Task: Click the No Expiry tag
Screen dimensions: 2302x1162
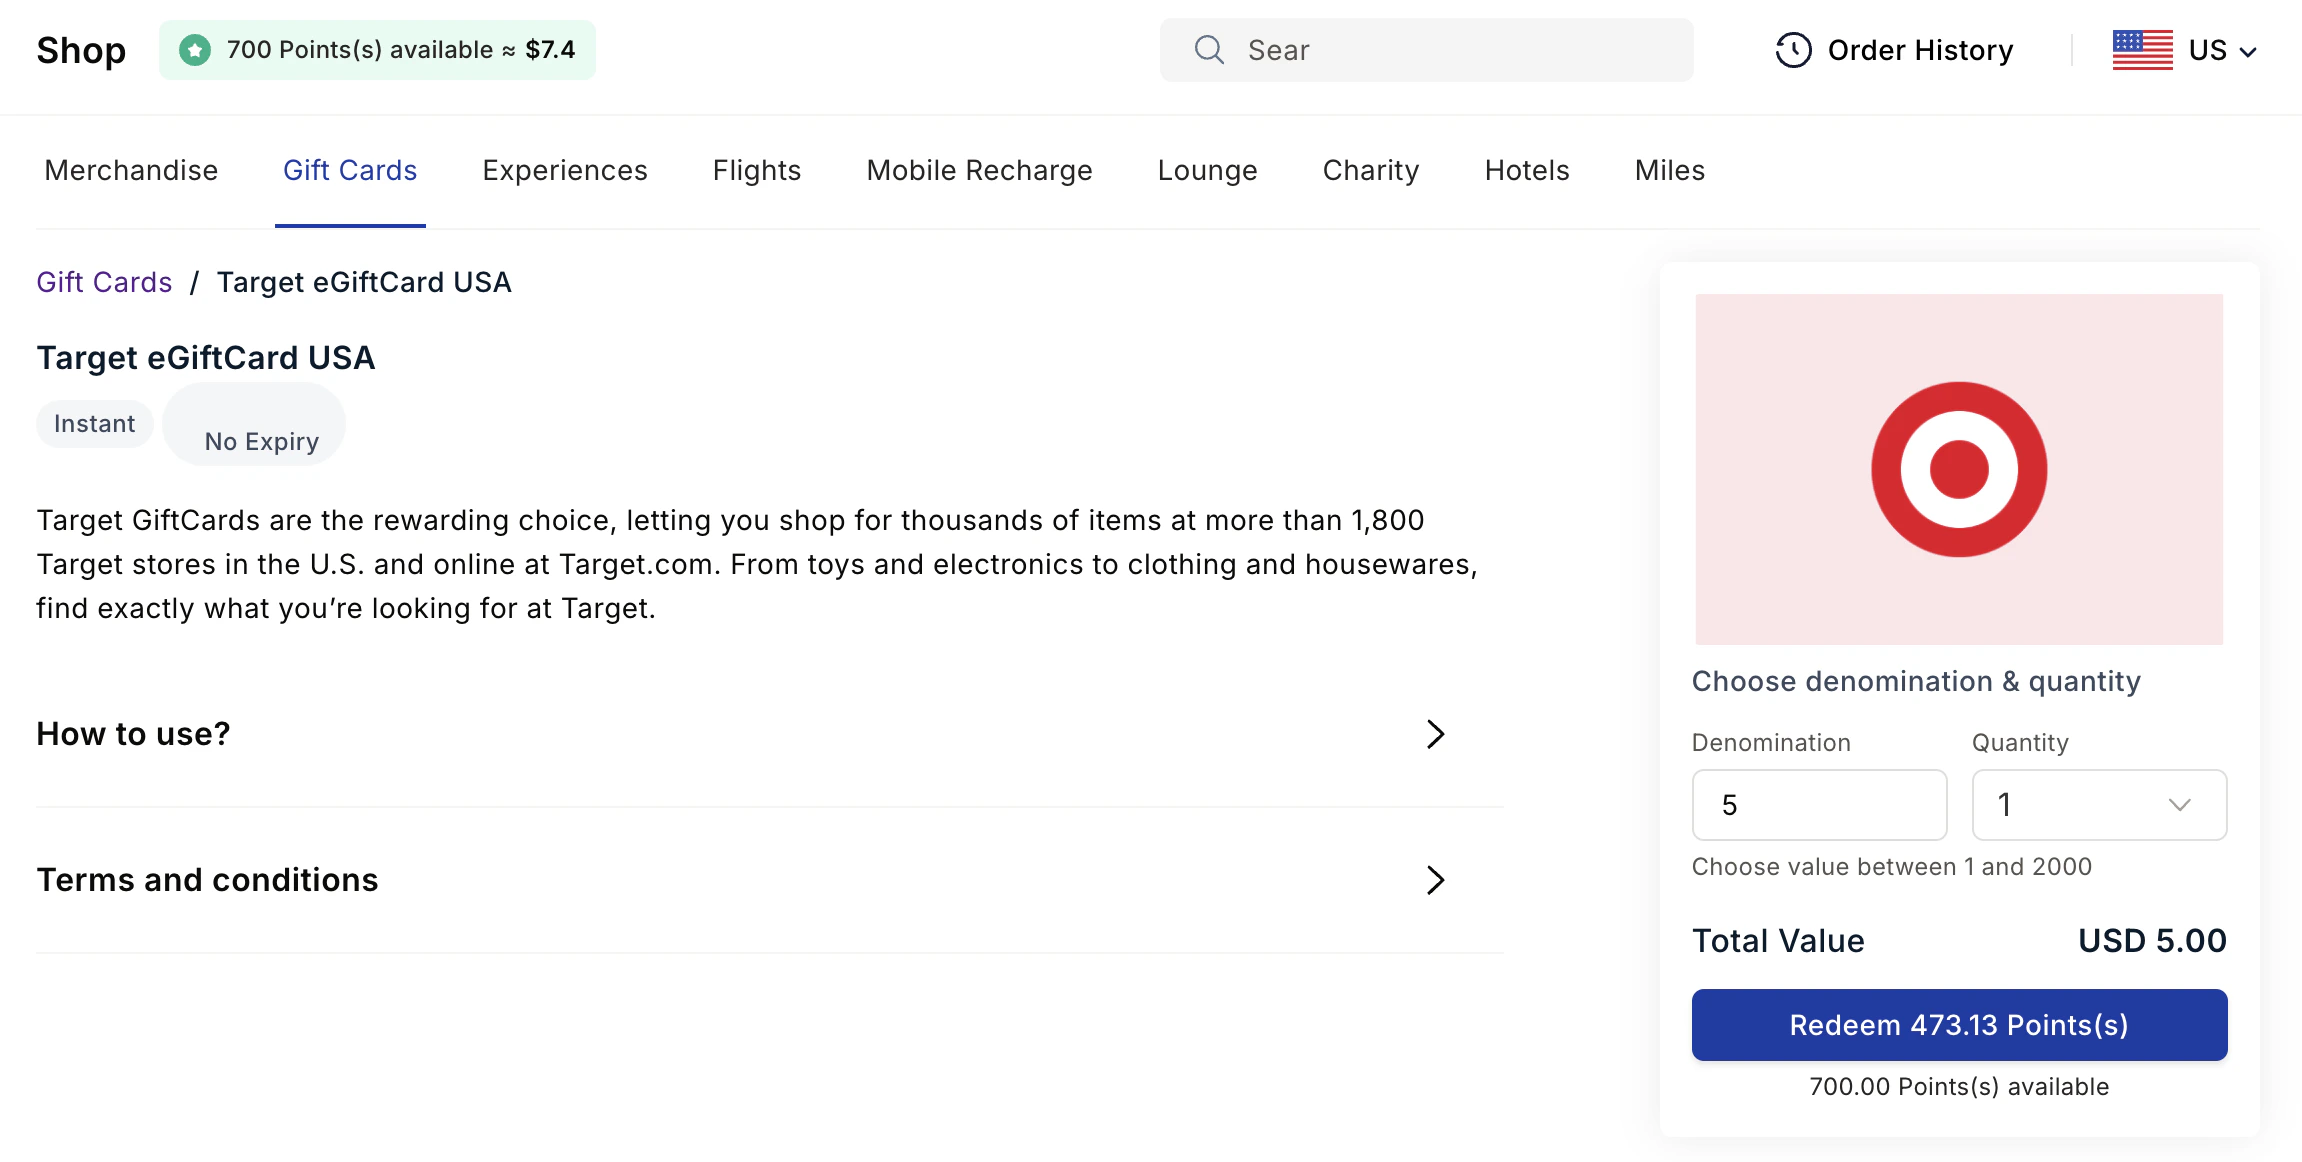Action: click(x=254, y=424)
